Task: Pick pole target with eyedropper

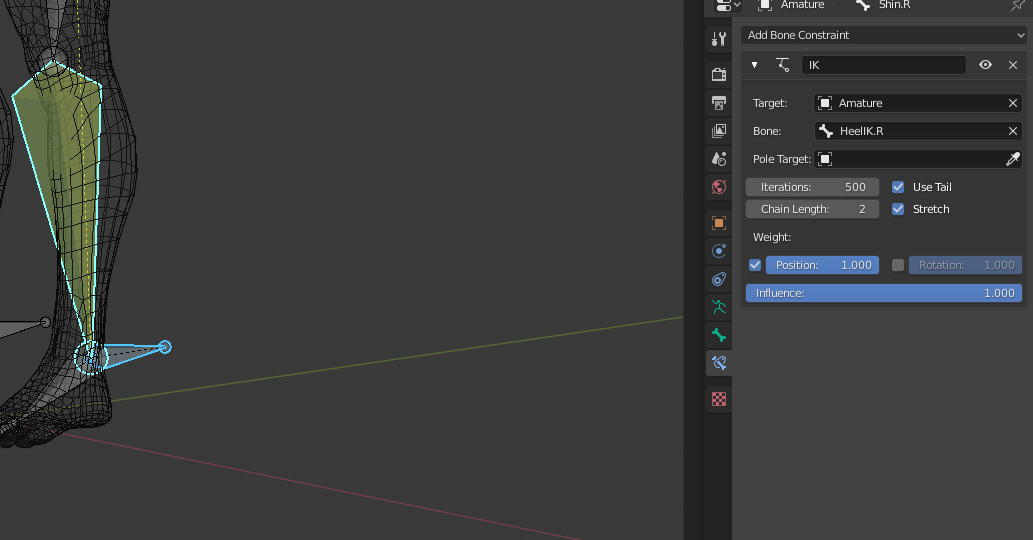Action: point(1013,159)
